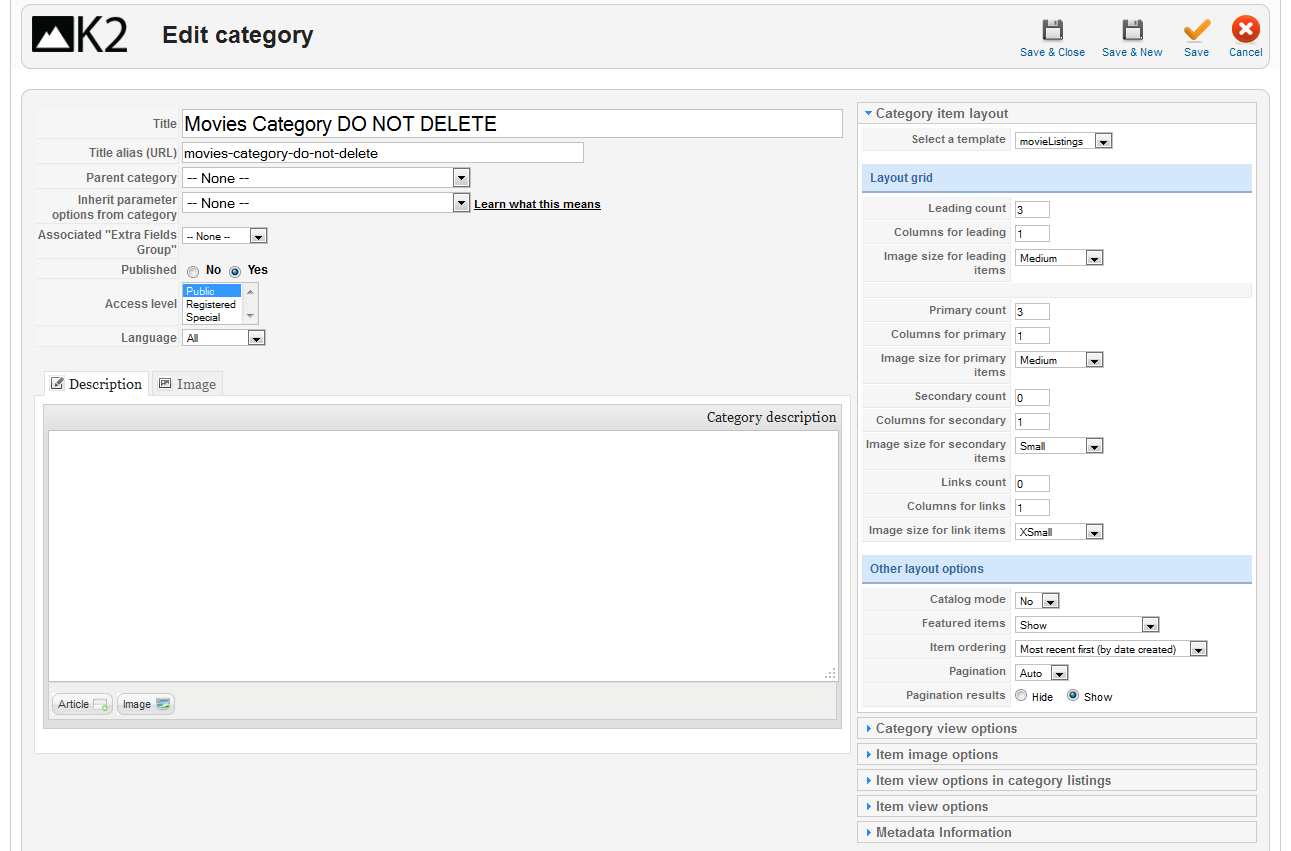Set Published to No
The width and height of the screenshot is (1291, 851).
193,271
